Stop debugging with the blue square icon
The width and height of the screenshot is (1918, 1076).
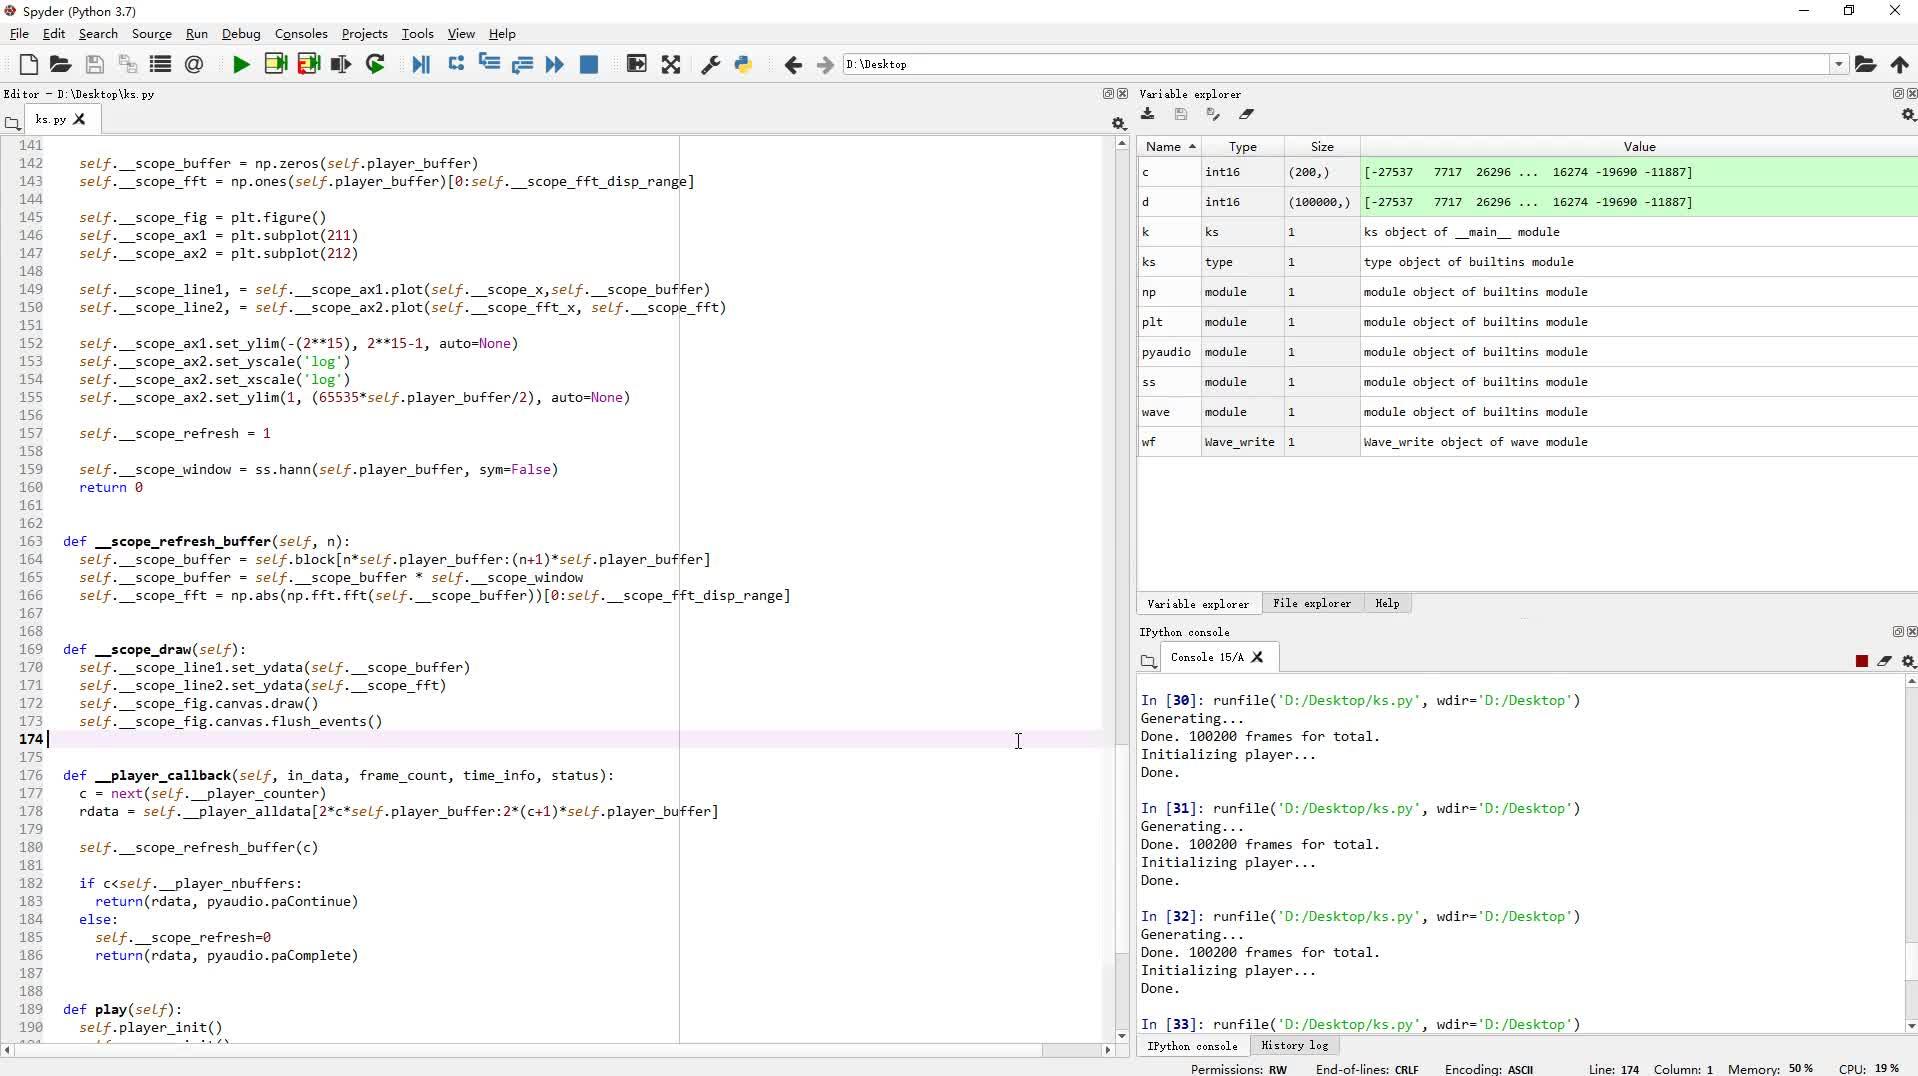(x=589, y=65)
